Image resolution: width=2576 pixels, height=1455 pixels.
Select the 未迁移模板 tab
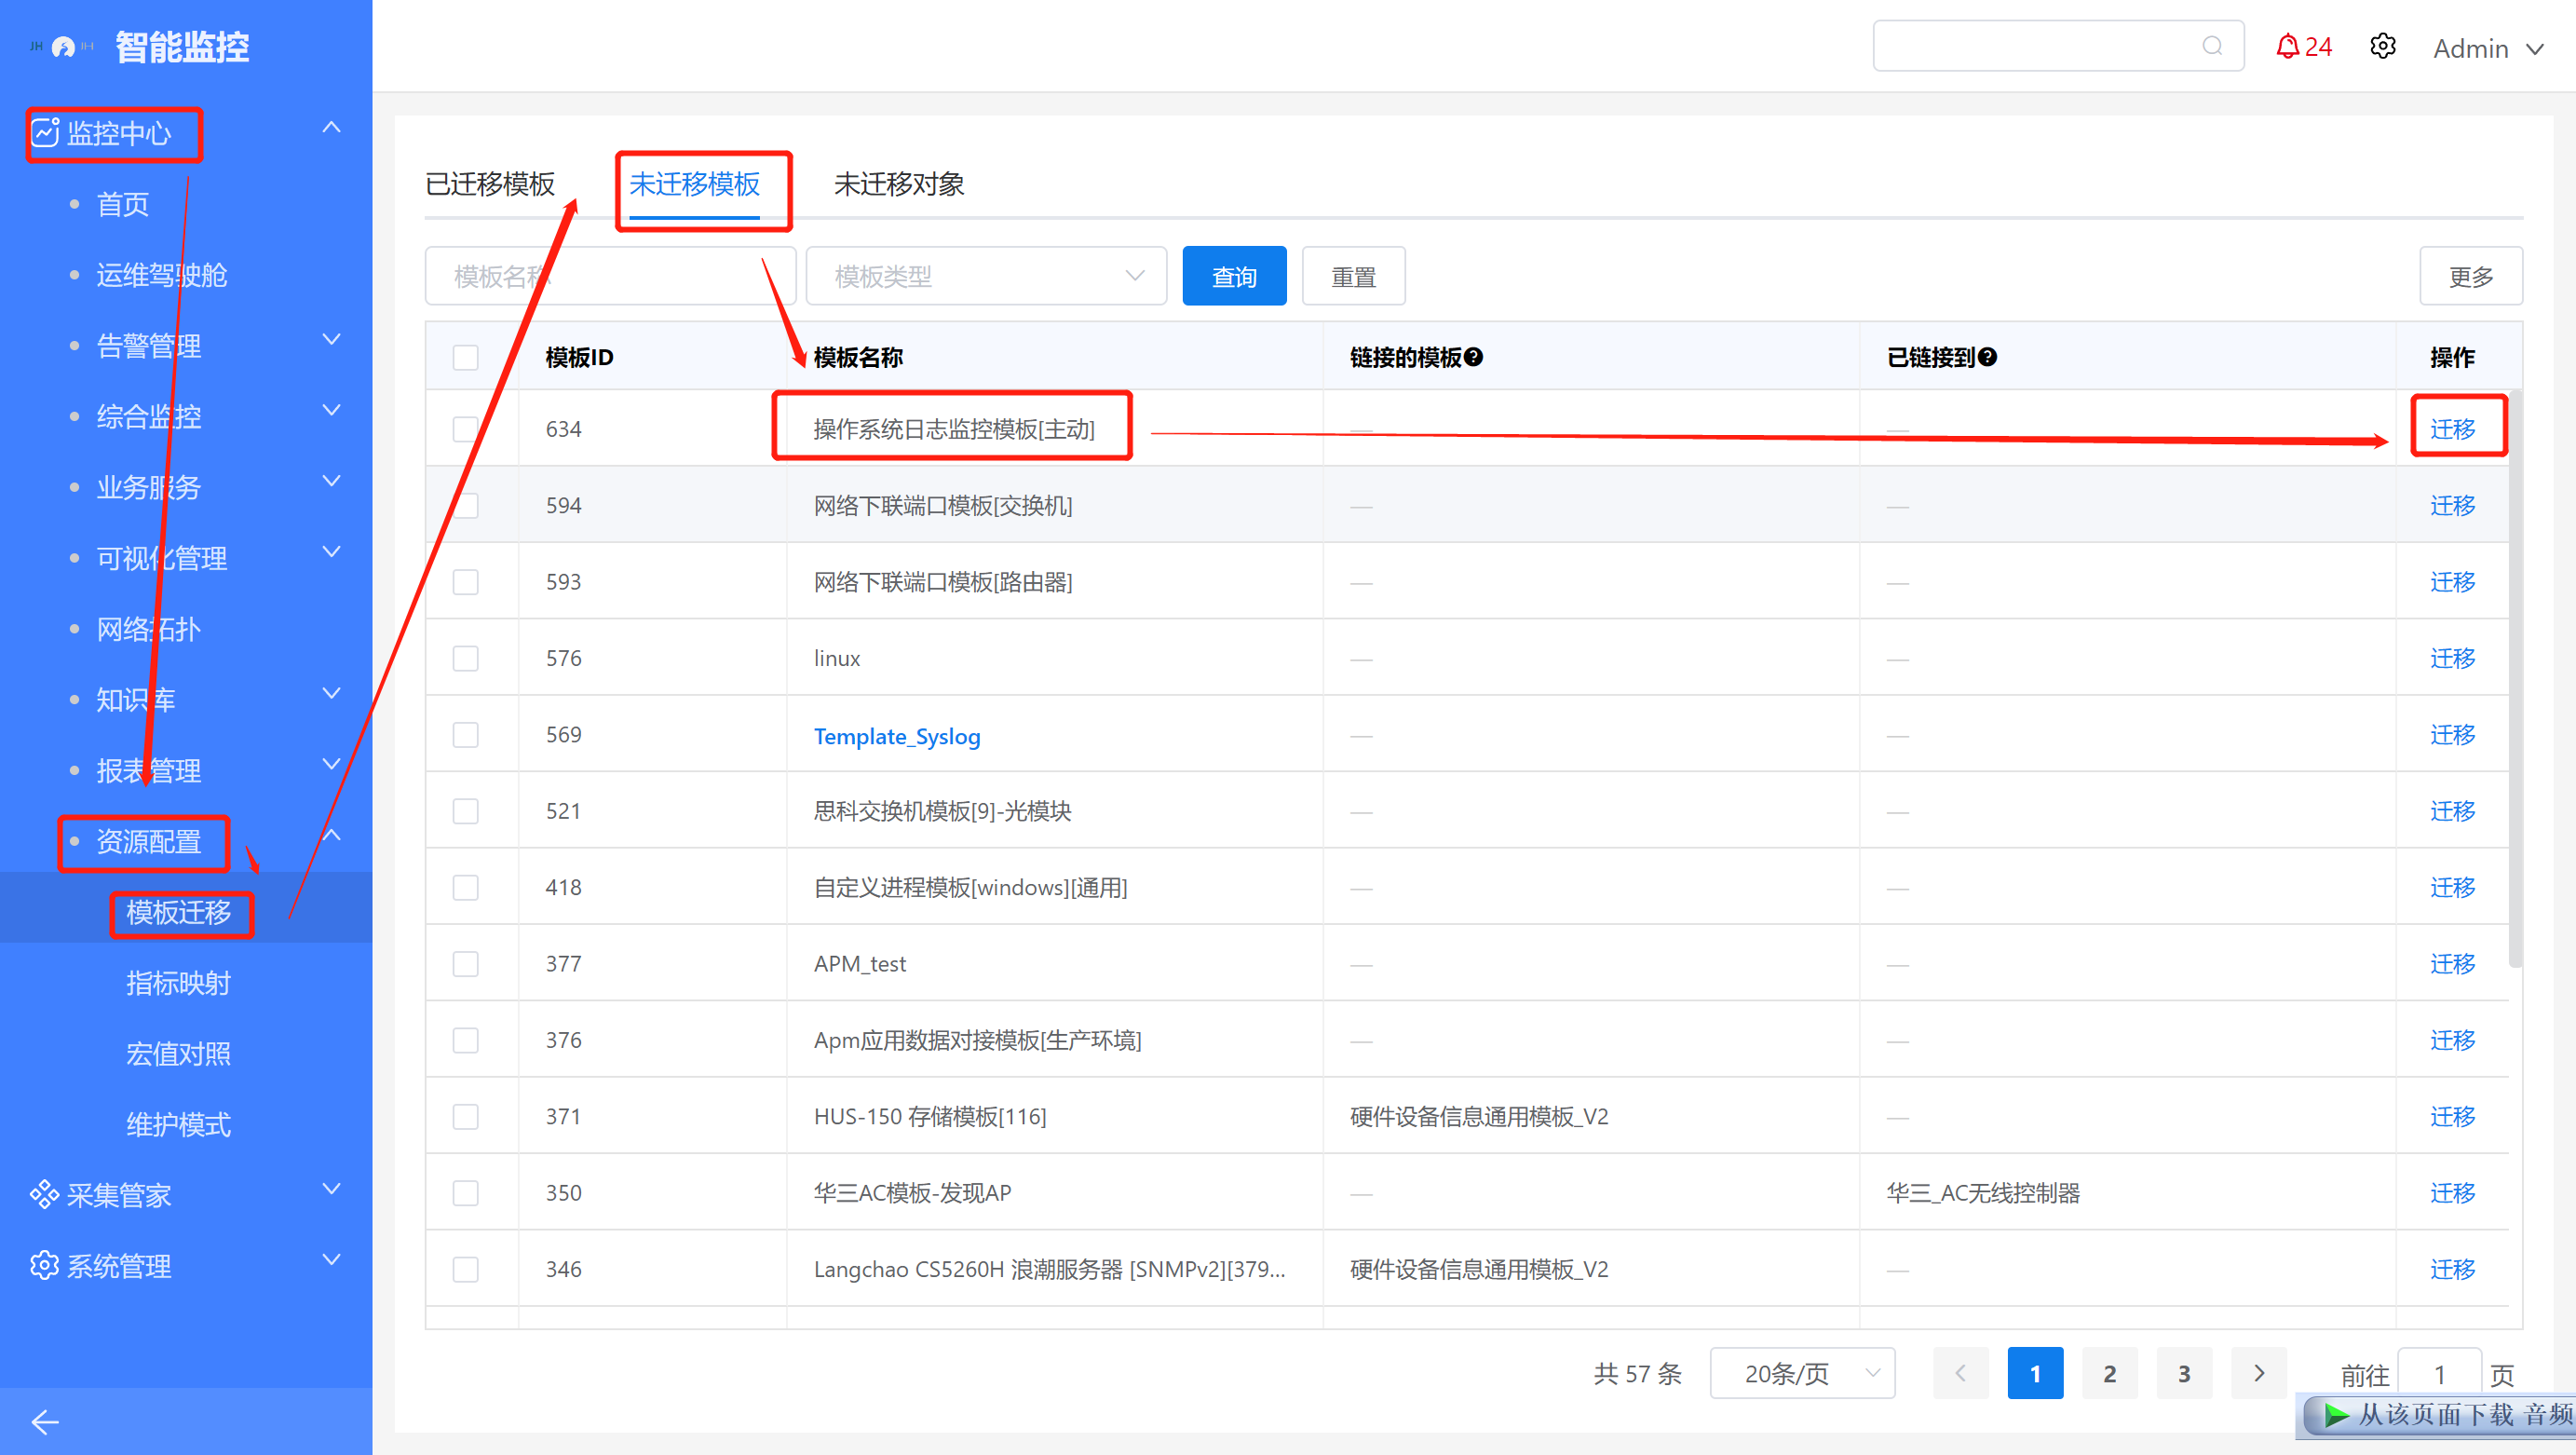click(x=695, y=184)
